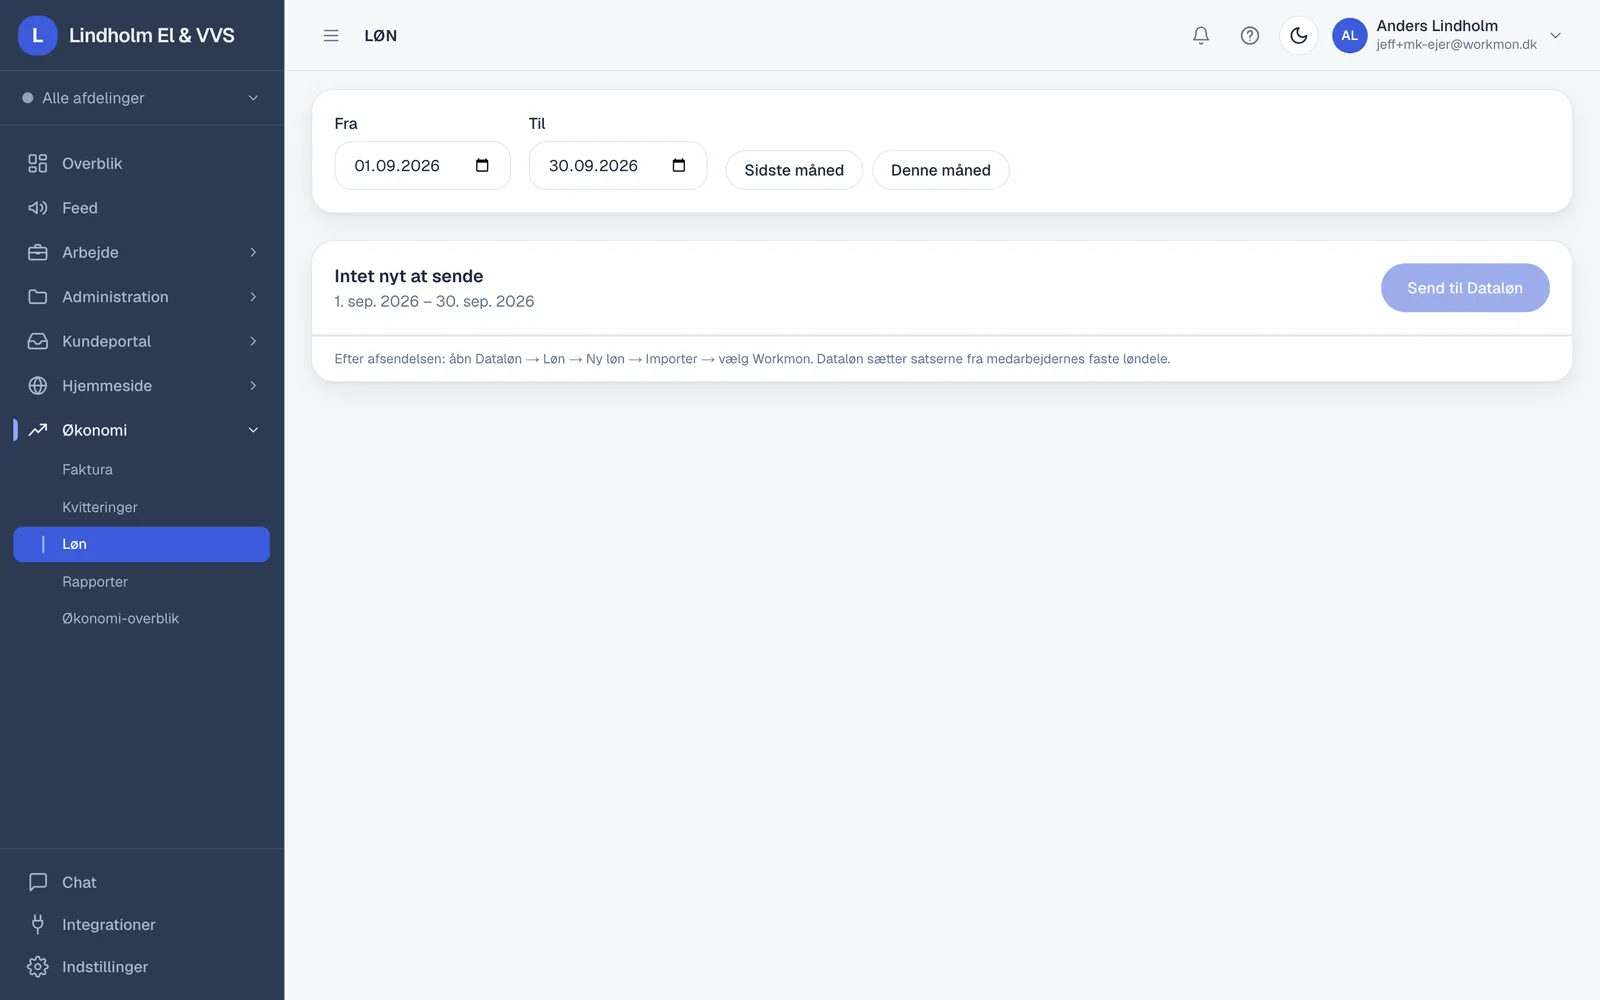Click the Arbejde briefcase icon
1600x1000 pixels.
38,253
